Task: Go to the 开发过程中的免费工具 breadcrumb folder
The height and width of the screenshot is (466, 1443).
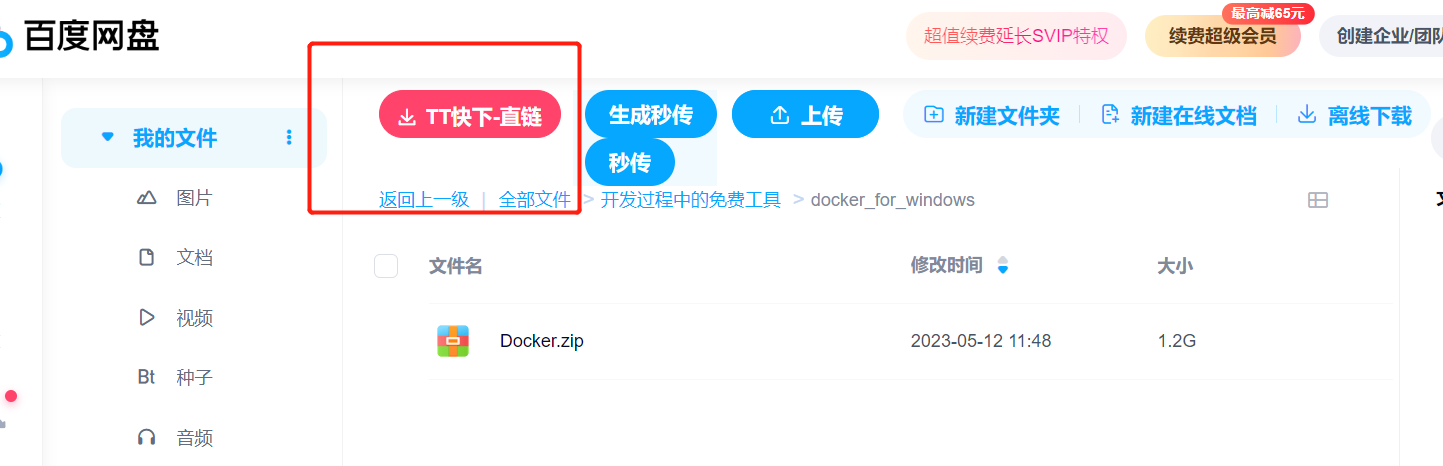Action: [690, 200]
